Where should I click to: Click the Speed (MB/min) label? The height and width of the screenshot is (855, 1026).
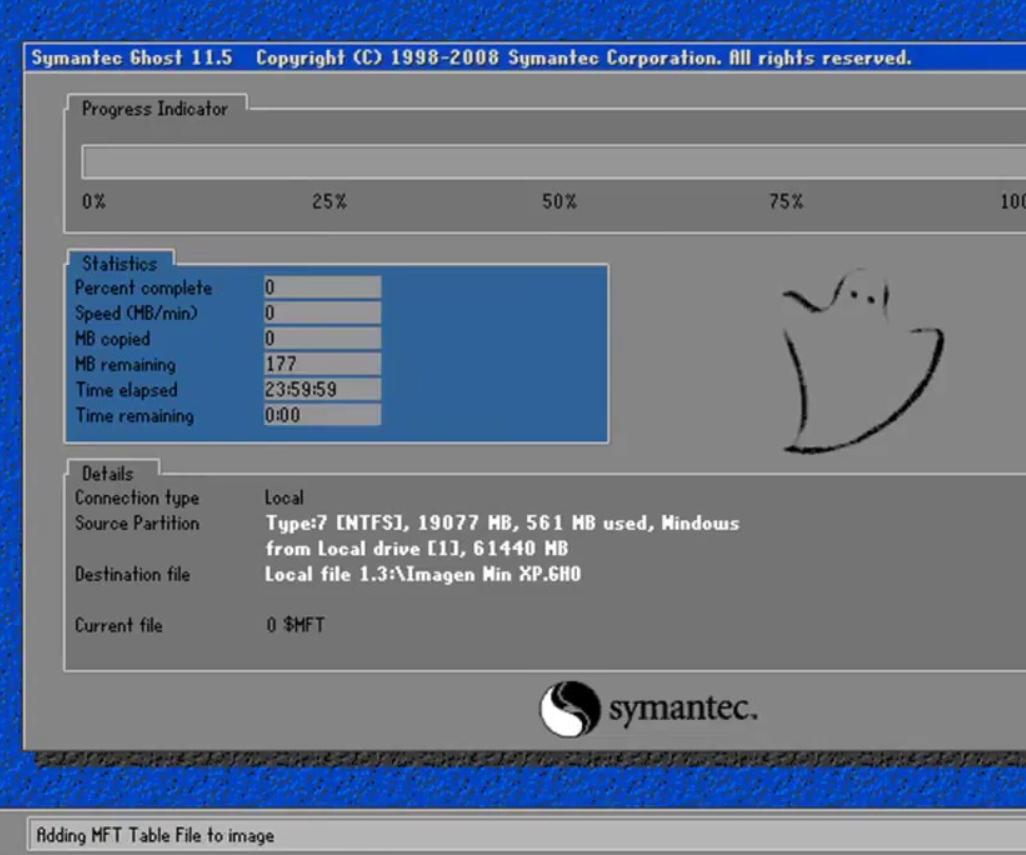click(x=136, y=313)
